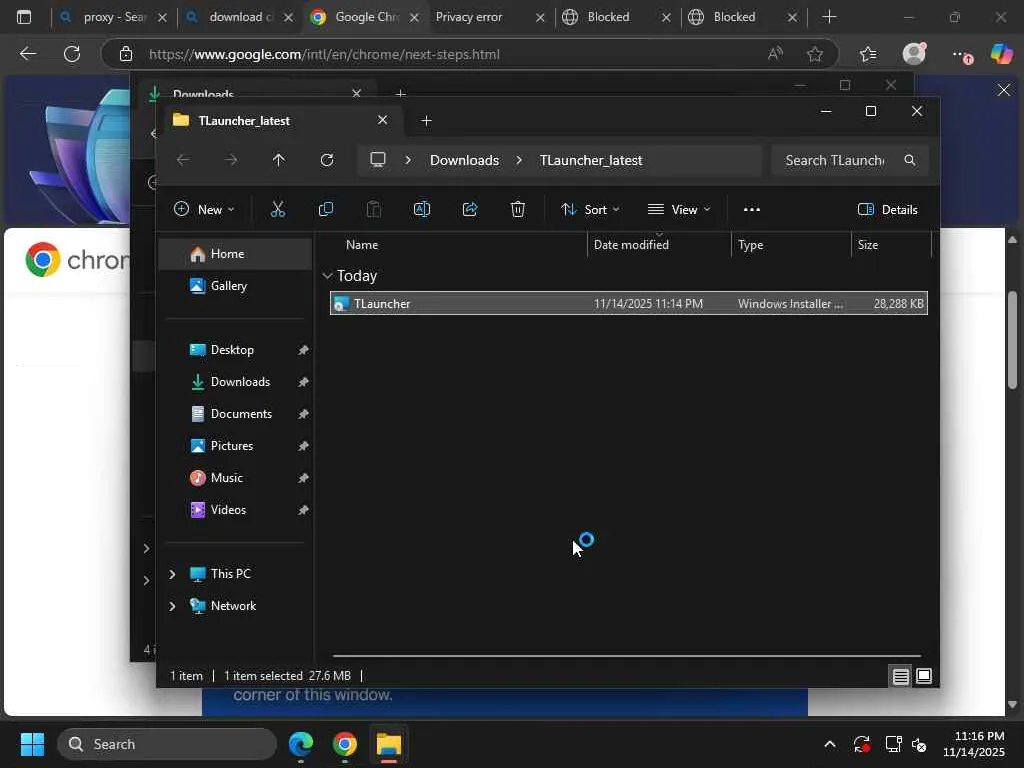Show hidden system tray icons chevron

829,744
